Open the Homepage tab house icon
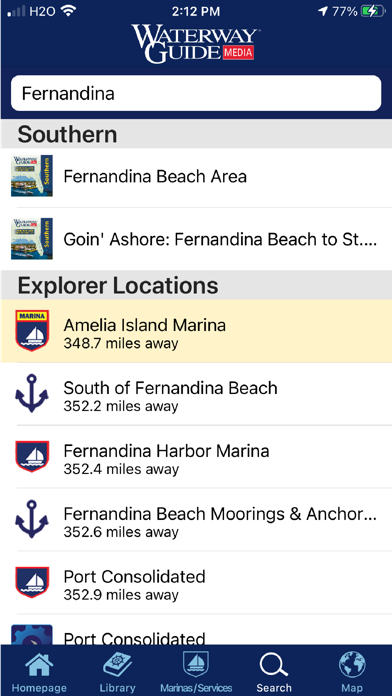Image resolution: width=392 pixels, height=696 pixels. (39, 666)
